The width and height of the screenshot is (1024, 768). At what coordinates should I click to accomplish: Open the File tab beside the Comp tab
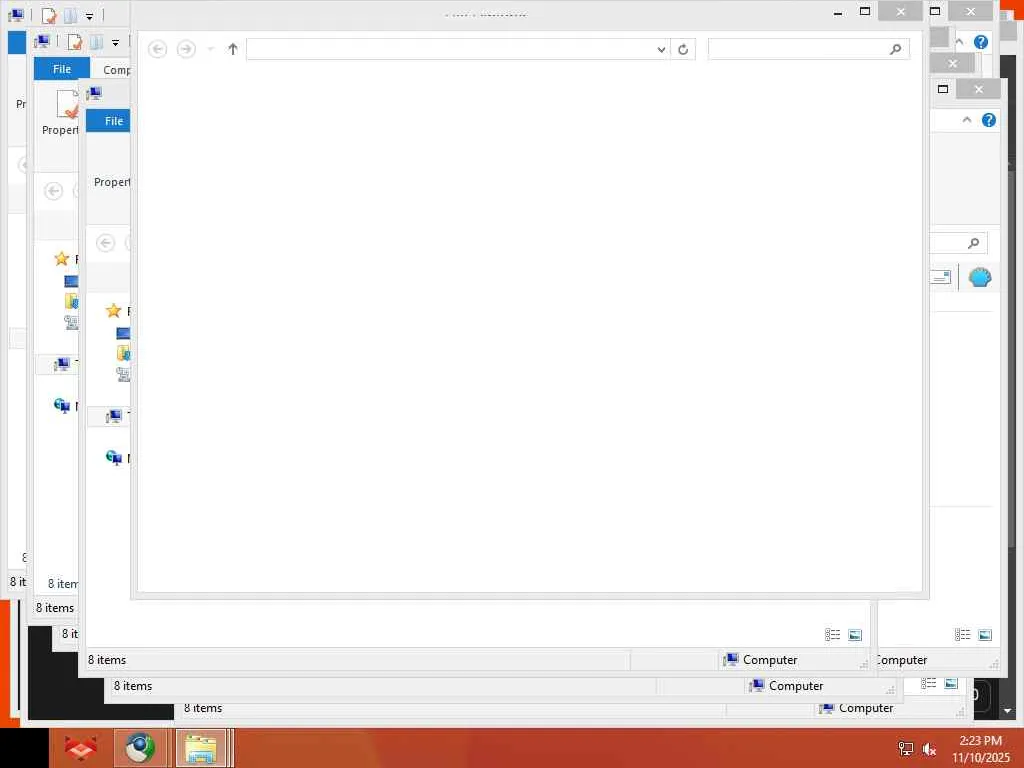62,69
